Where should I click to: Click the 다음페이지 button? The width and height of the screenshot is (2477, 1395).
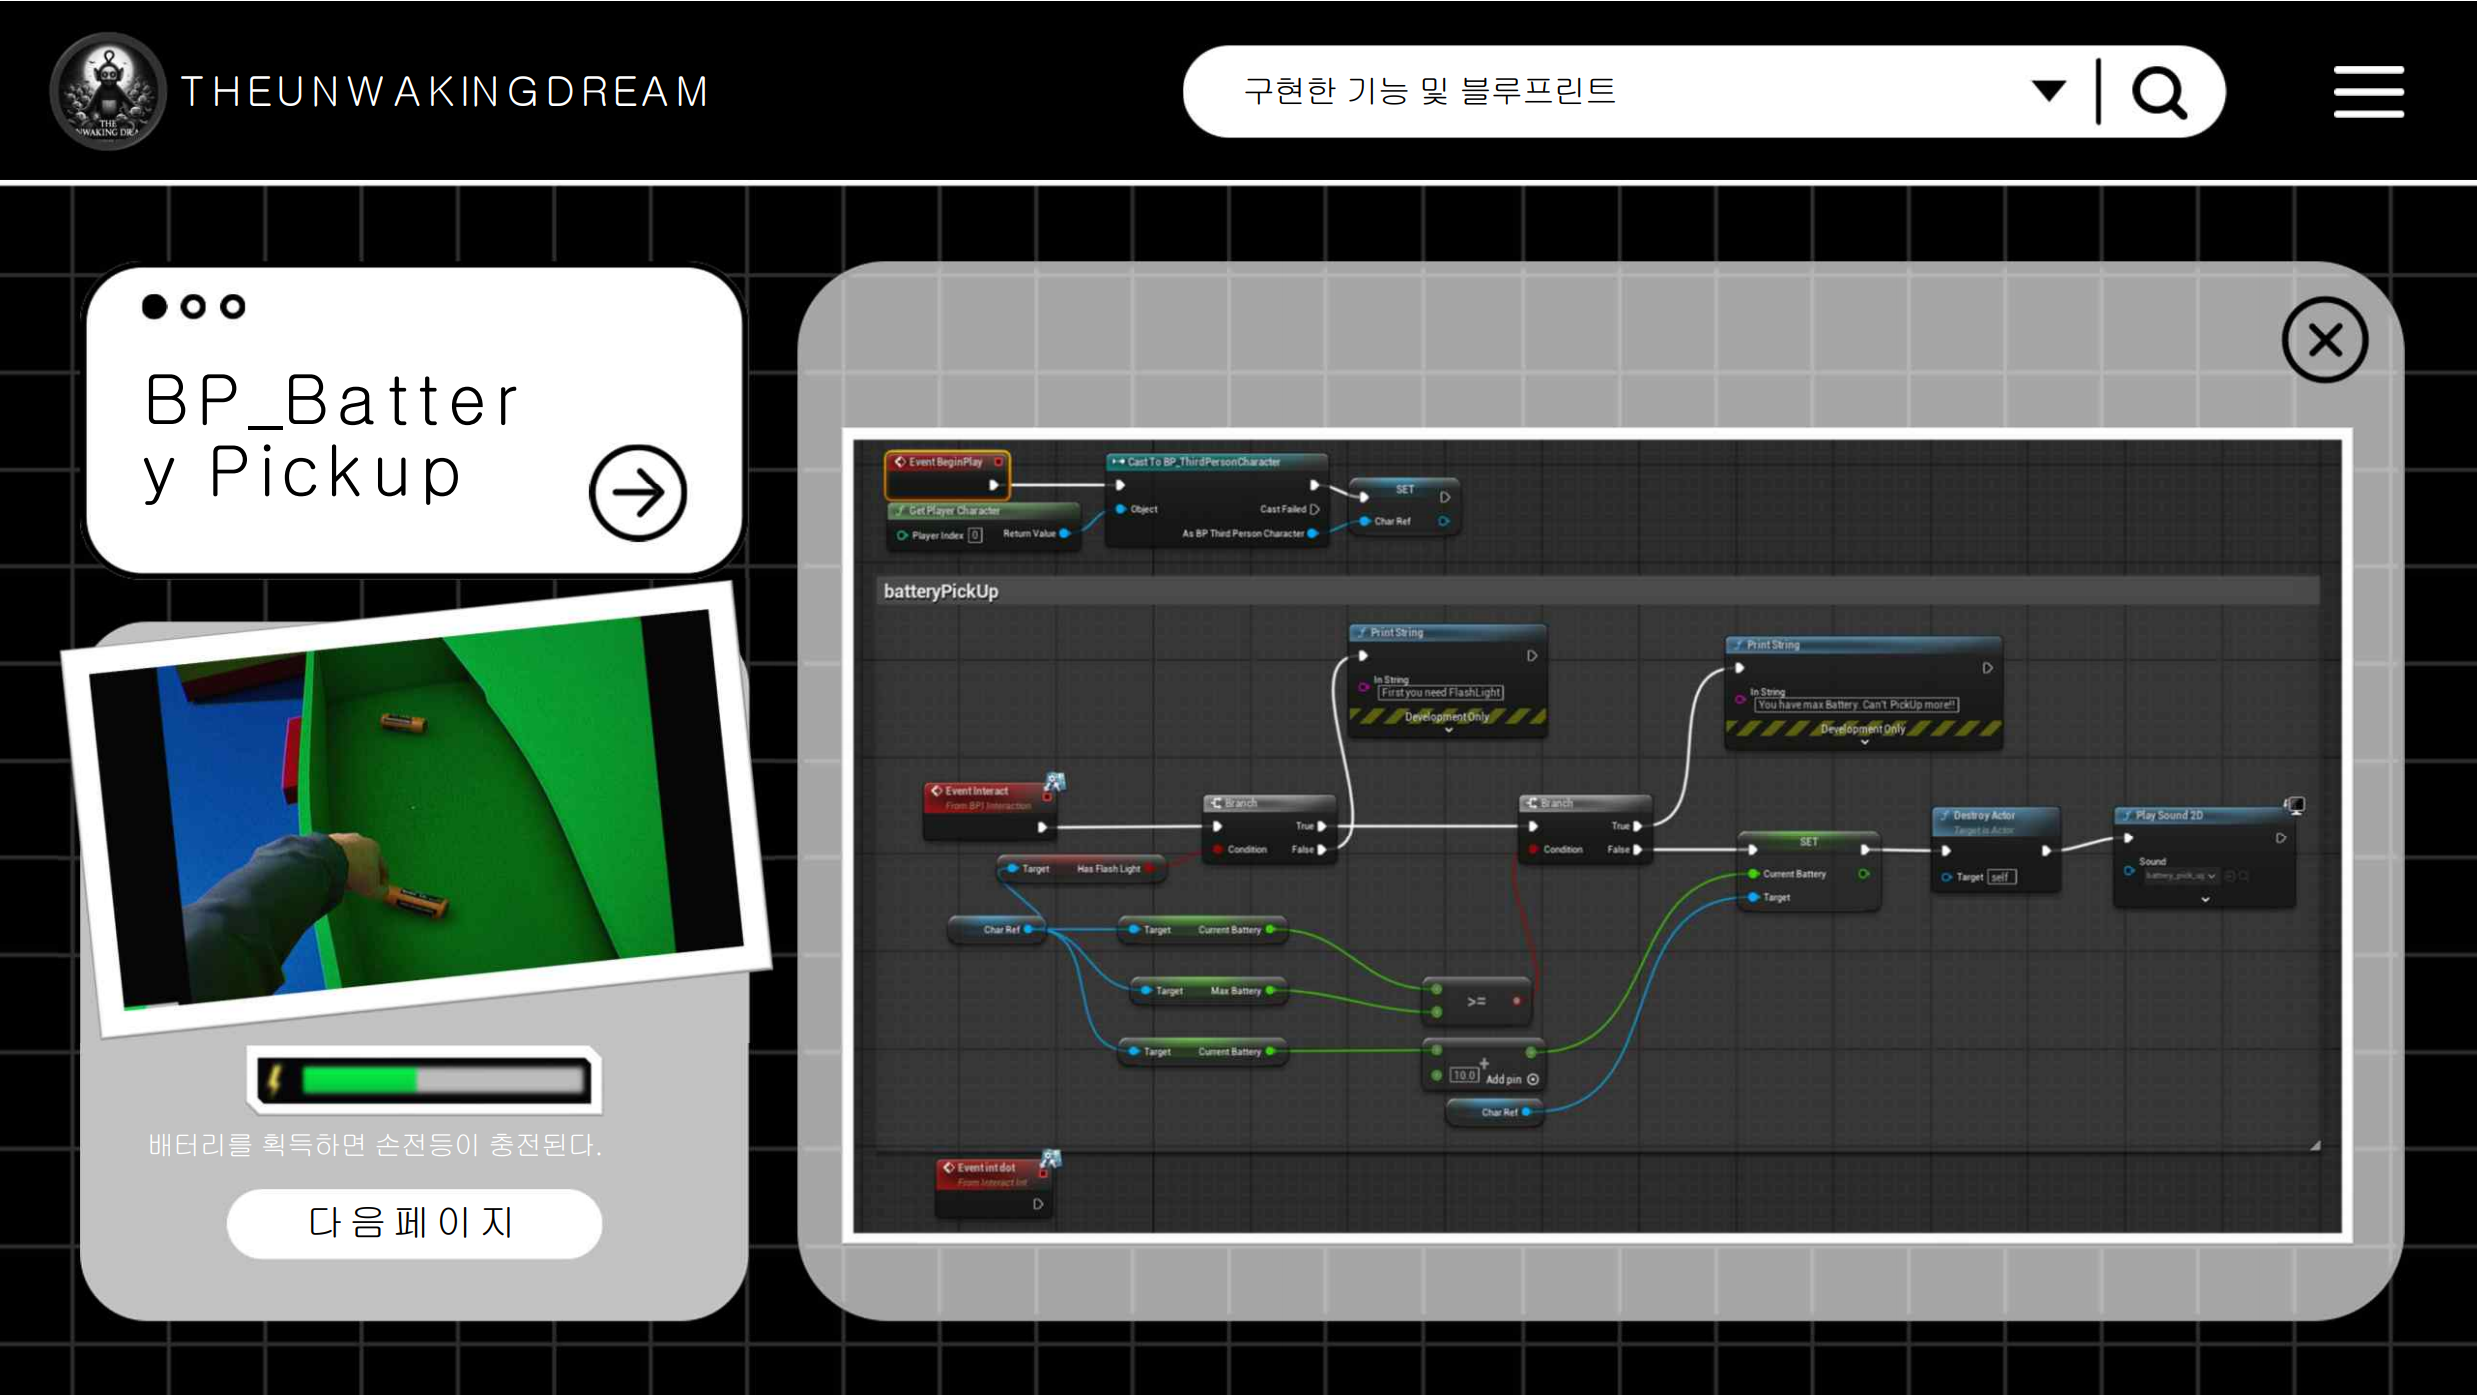pyautogui.click(x=414, y=1223)
